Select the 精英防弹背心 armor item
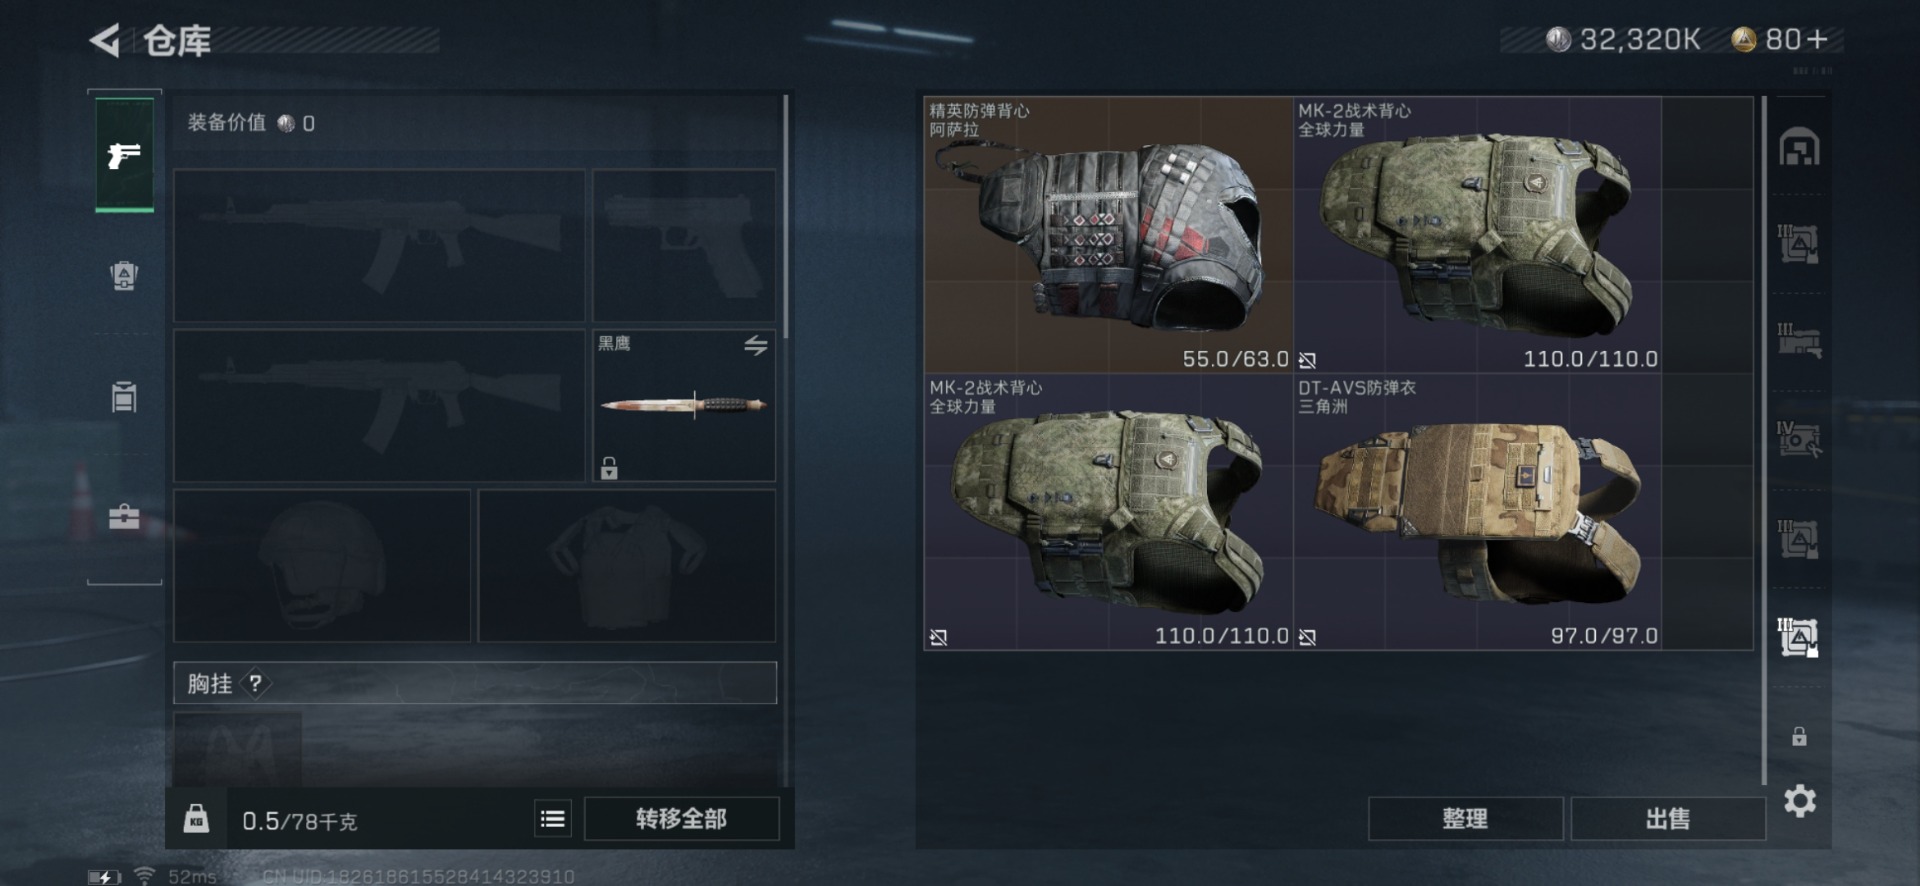Viewport: 1920px width, 886px height. click(1108, 235)
